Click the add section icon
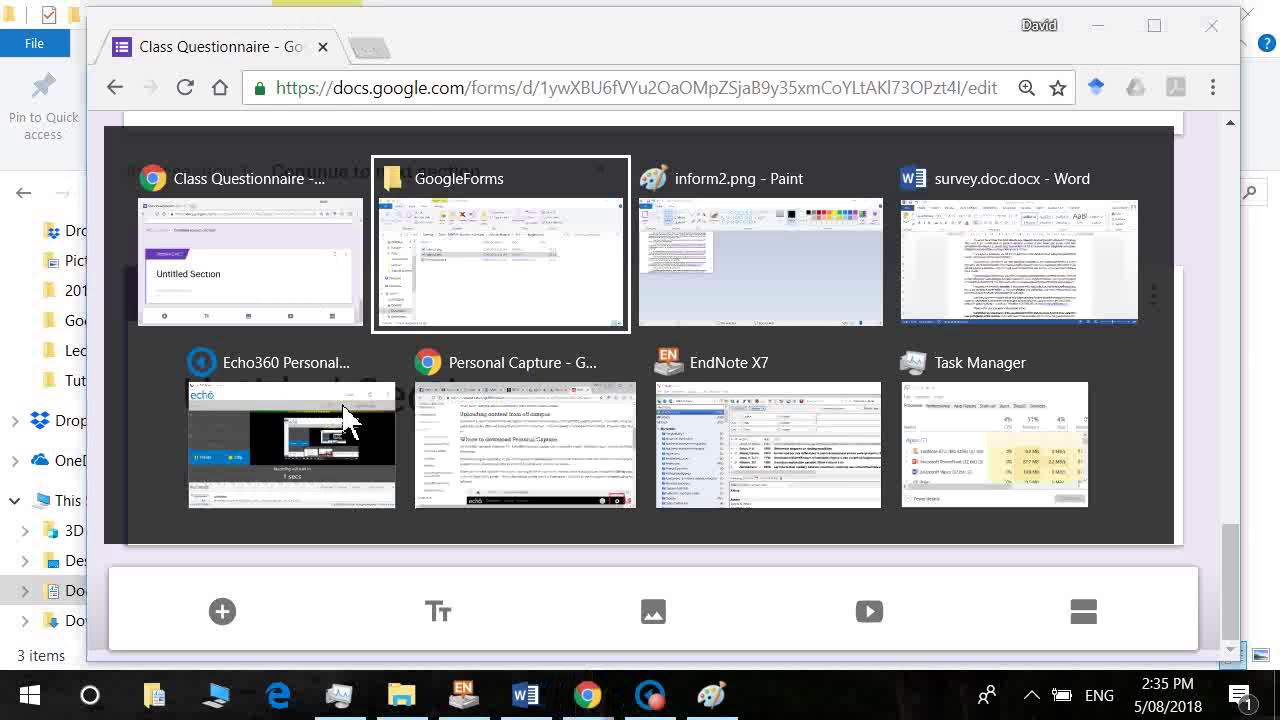Viewport: 1280px width, 720px height. [x=1084, y=611]
